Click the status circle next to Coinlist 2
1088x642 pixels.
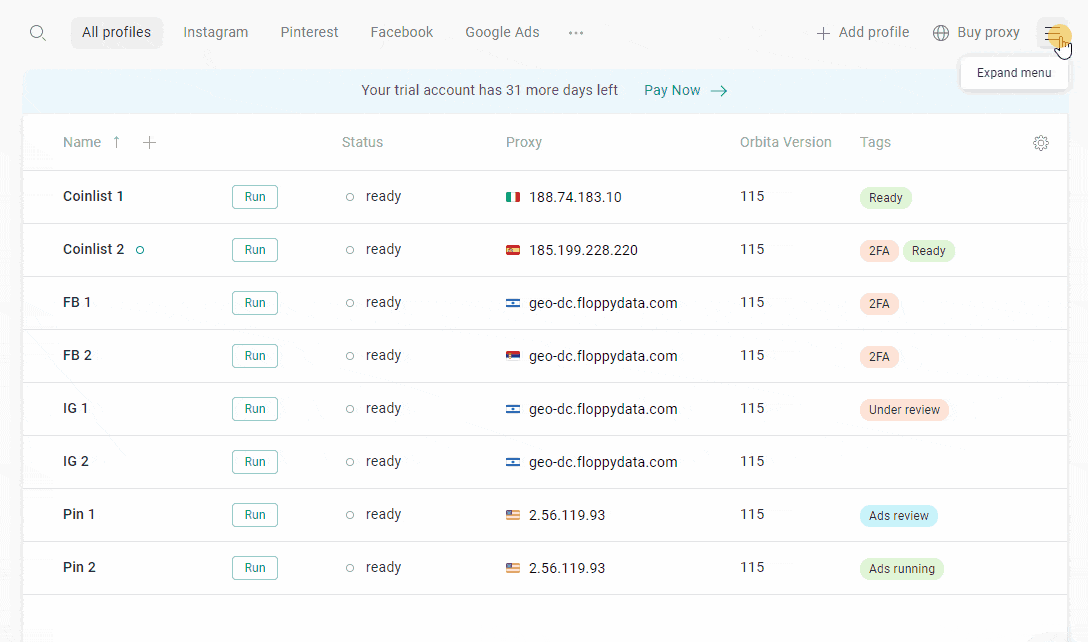140,250
